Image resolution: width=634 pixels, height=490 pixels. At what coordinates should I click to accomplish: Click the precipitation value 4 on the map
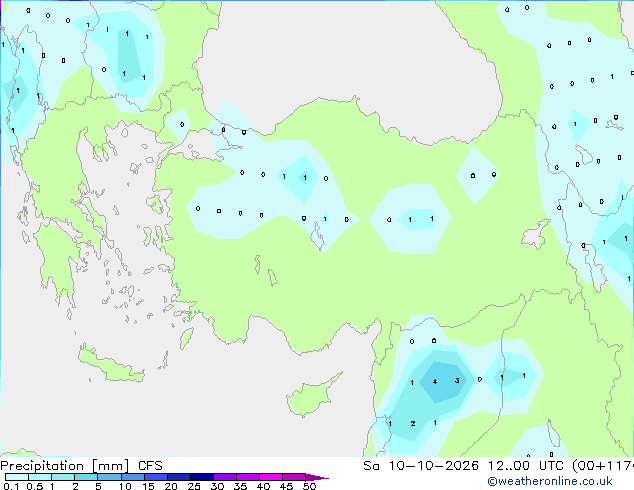[x=435, y=381]
